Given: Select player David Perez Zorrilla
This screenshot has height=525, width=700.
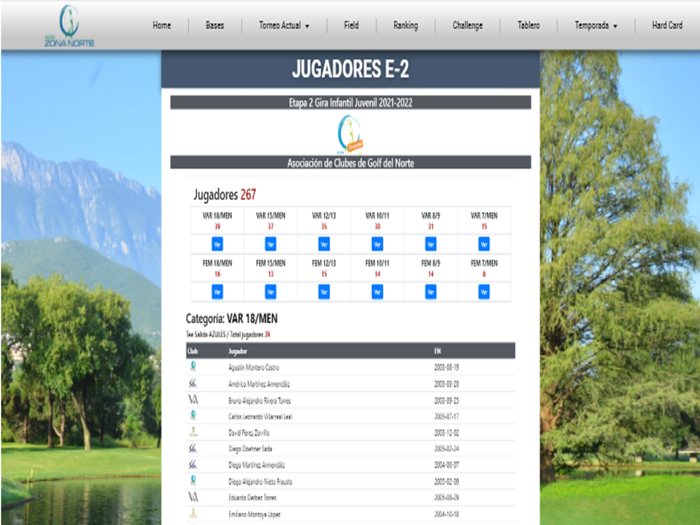Looking at the screenshot, I should pos(249,433).
